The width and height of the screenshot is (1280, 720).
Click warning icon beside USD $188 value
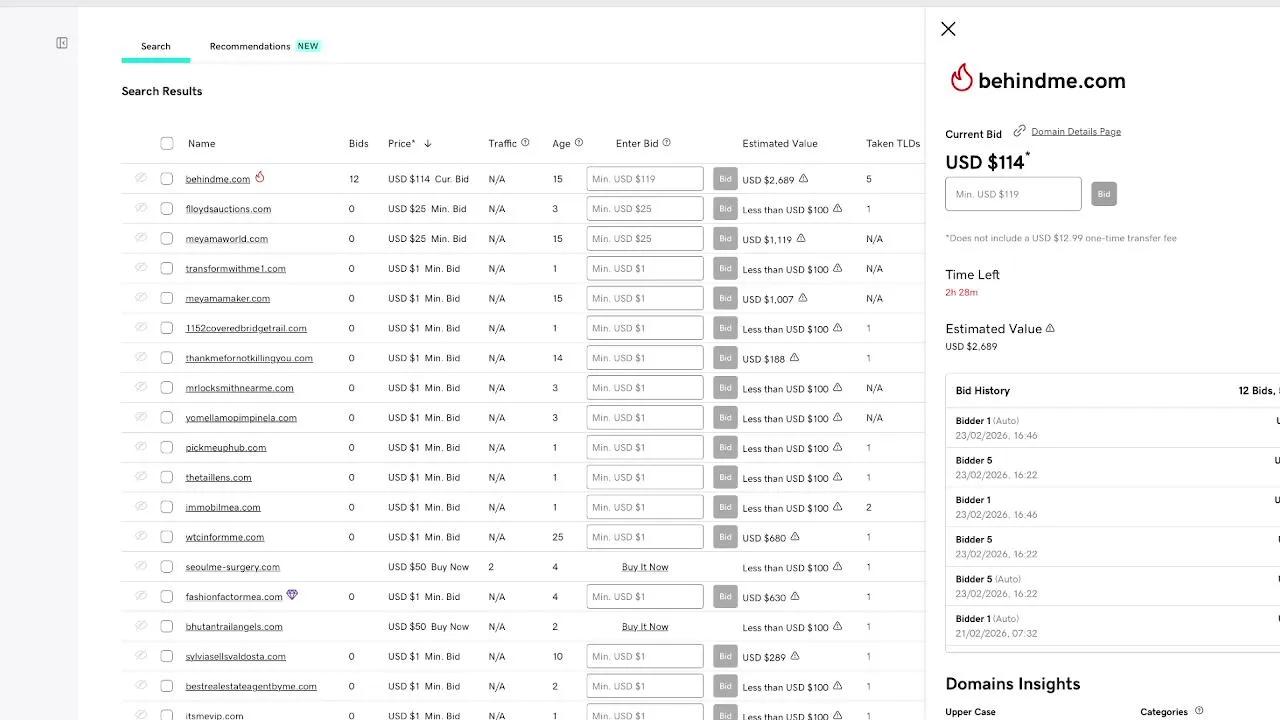(x=795, y=358)
